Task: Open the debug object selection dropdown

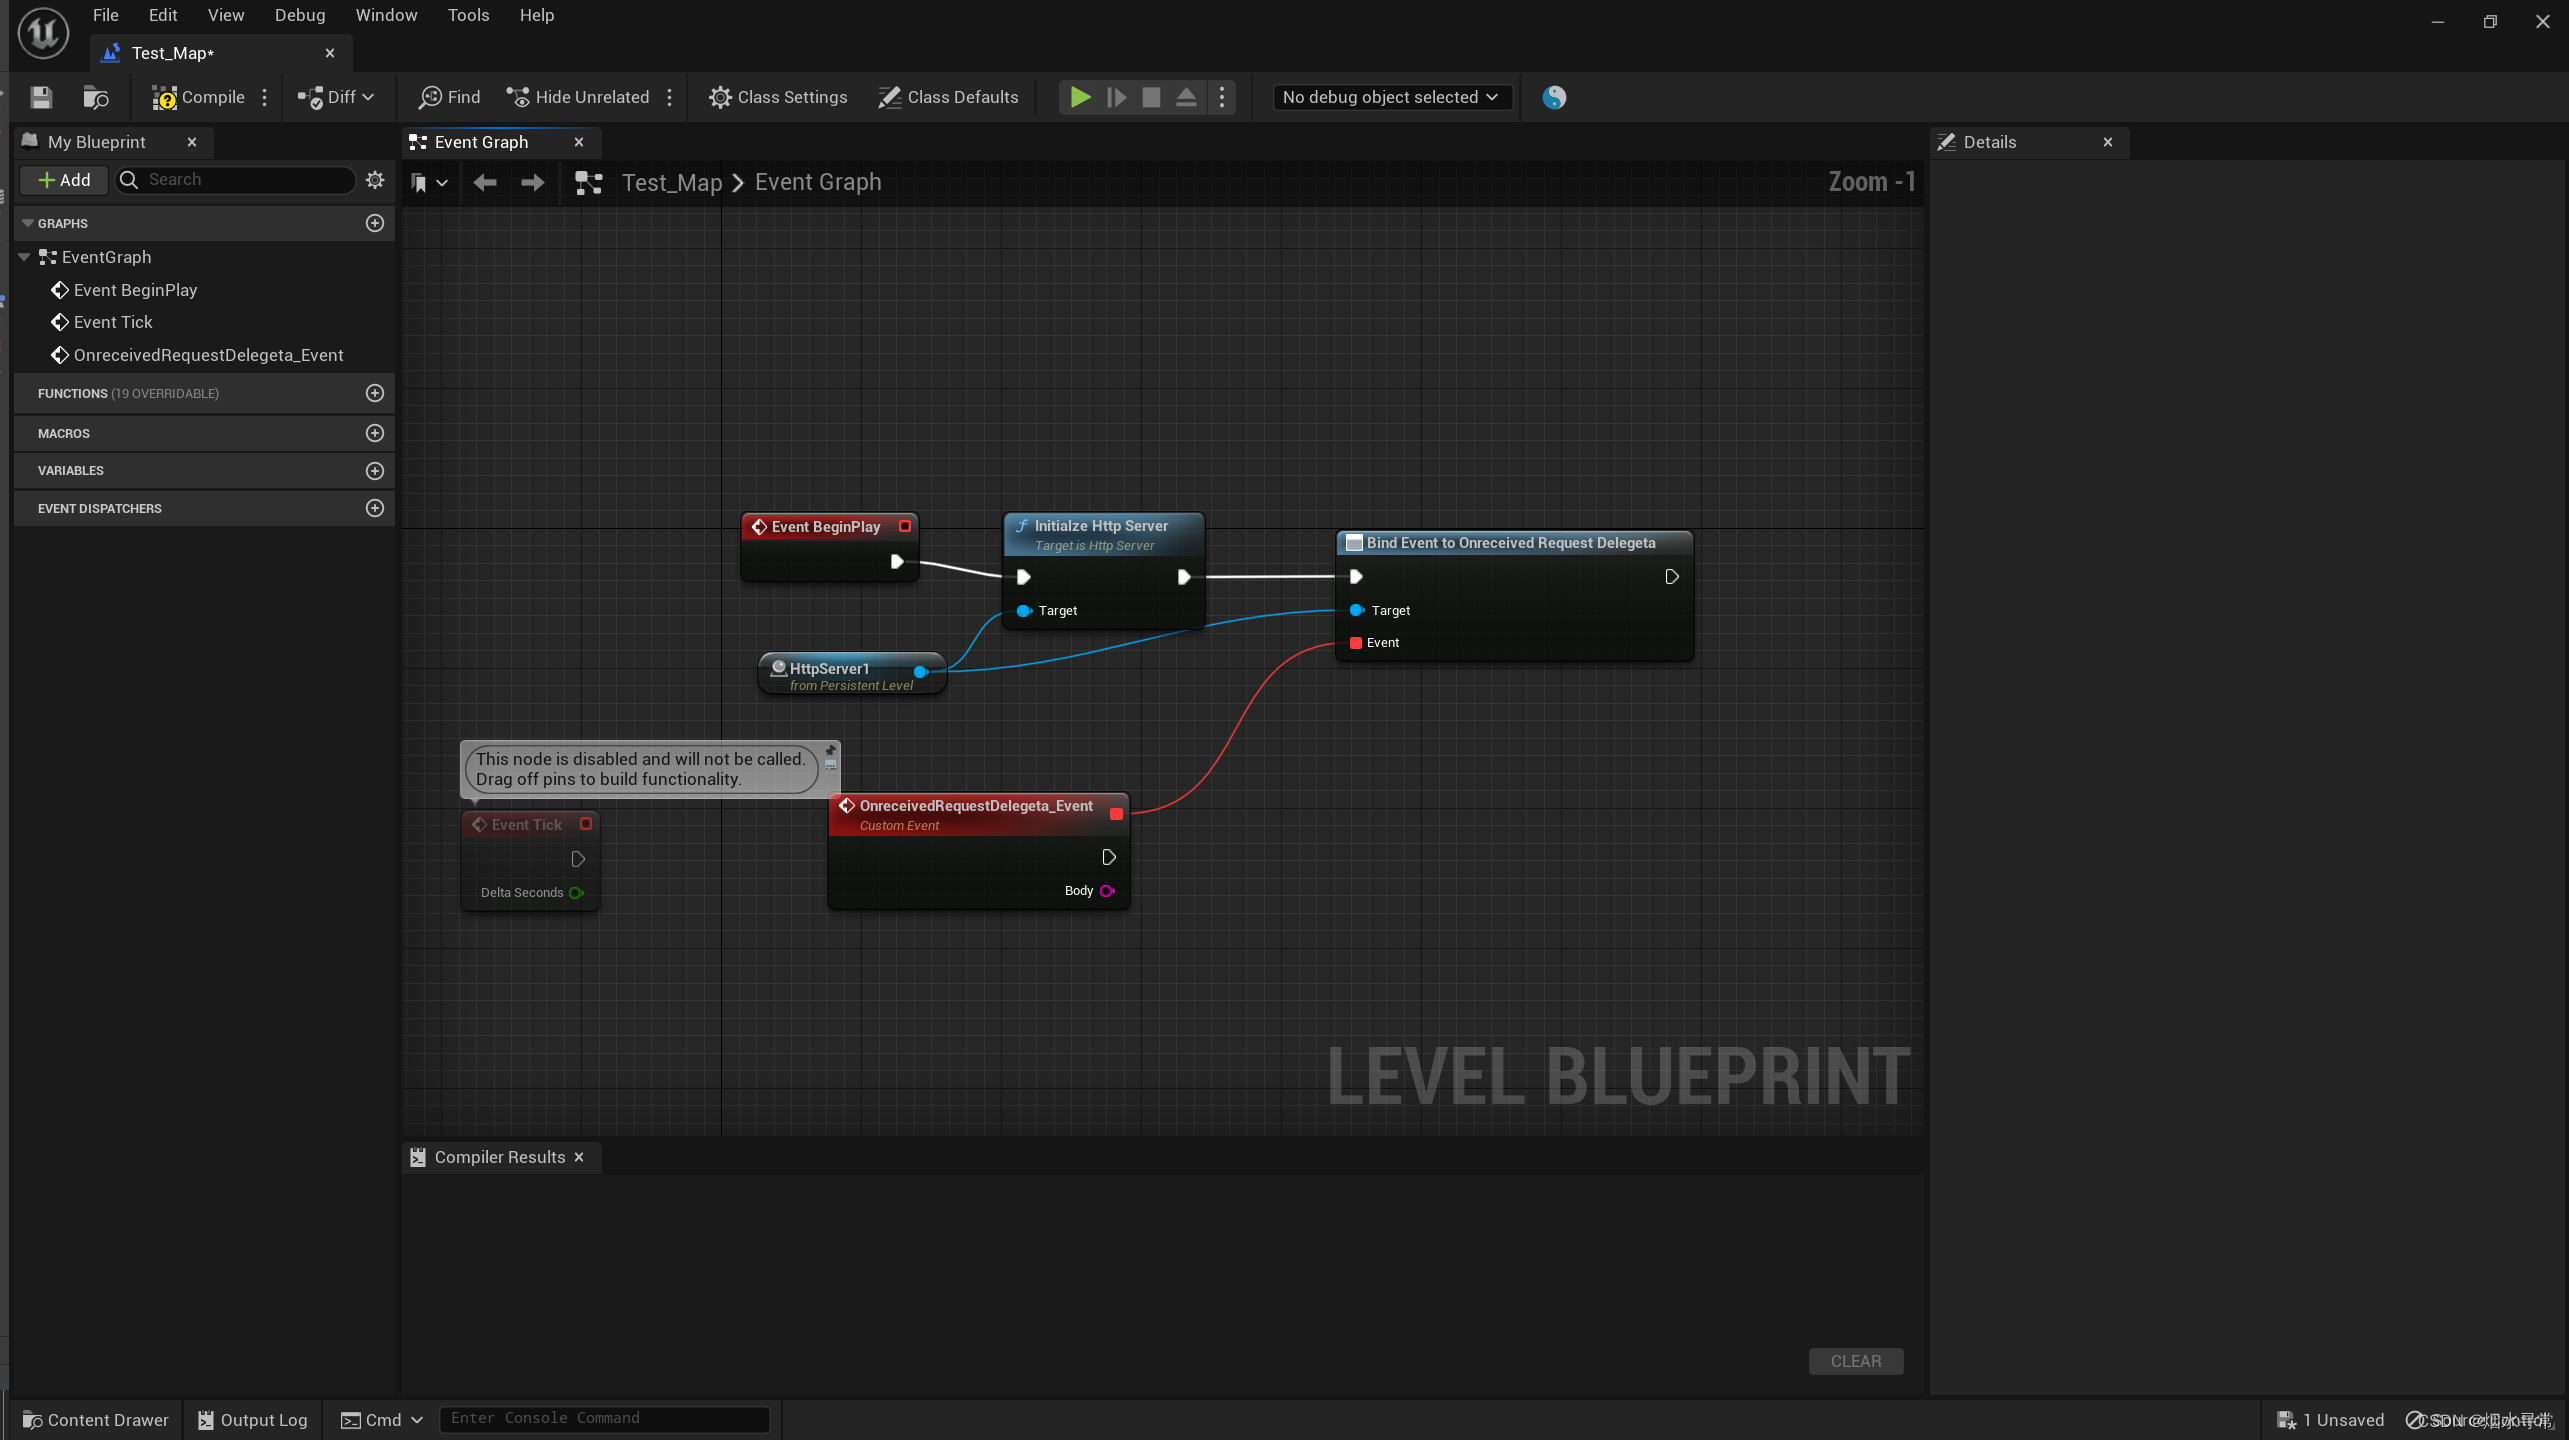Action: [1390, 97]
